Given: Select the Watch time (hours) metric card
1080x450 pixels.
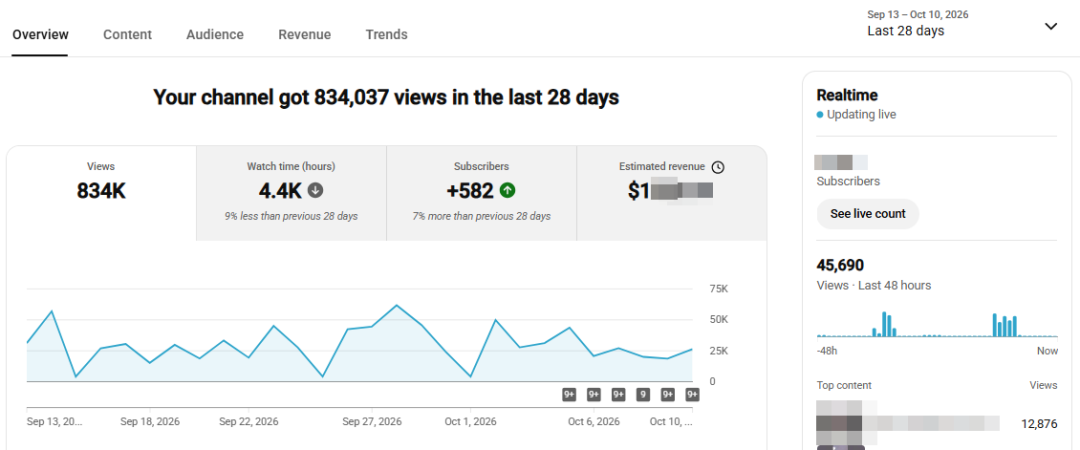Looking at the screenshot, I should 291,193.
